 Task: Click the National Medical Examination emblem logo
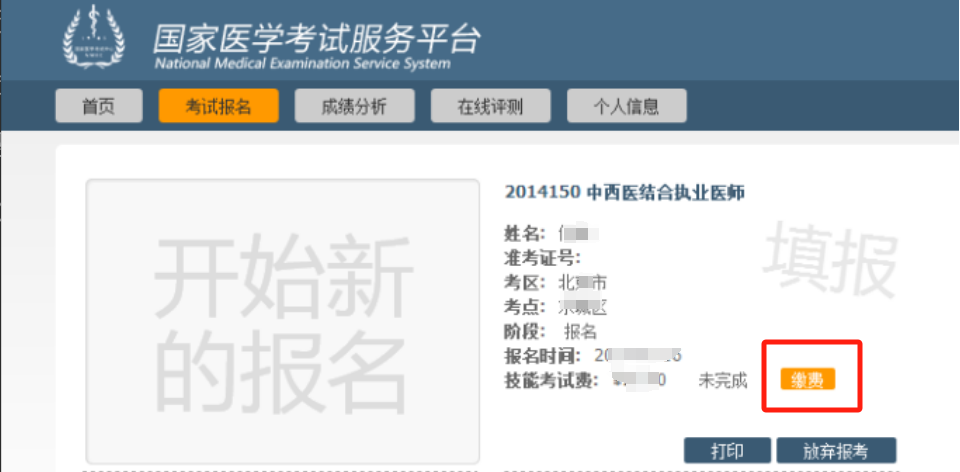coord(95,40)
